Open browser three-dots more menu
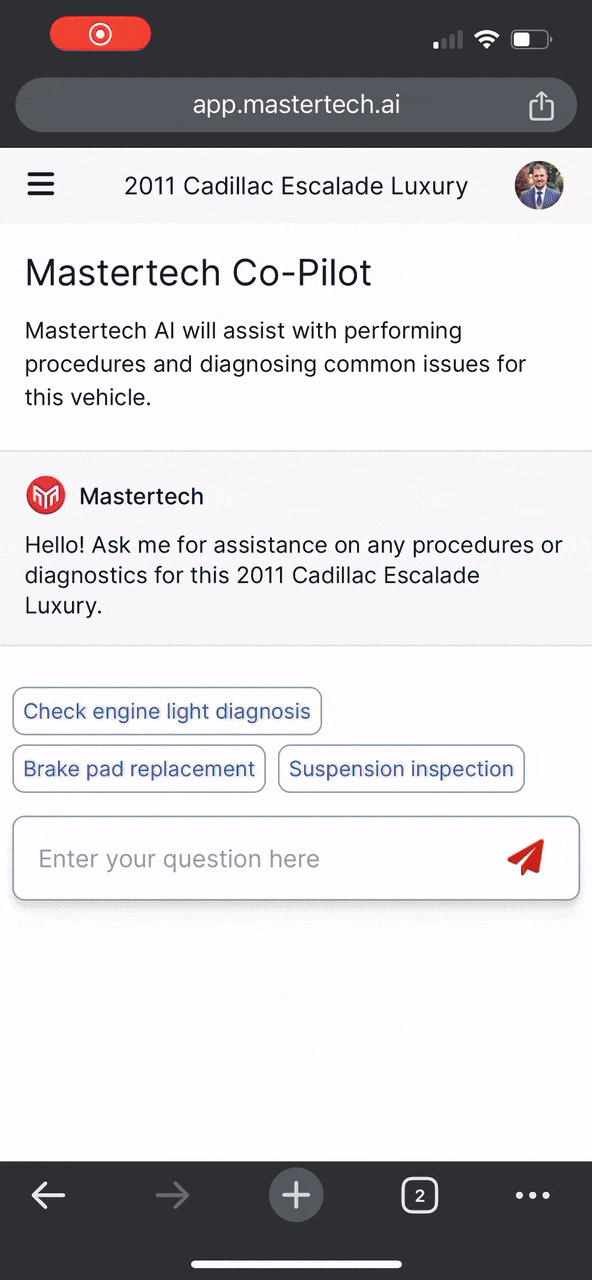This screenshot has height=1280, width=592. tap(533, 1195)
